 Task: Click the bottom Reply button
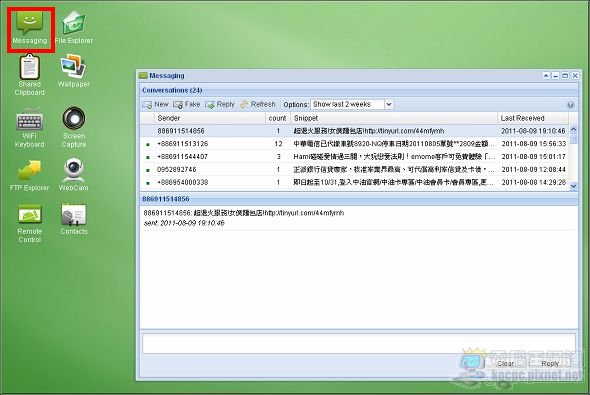tap(550, 363)
